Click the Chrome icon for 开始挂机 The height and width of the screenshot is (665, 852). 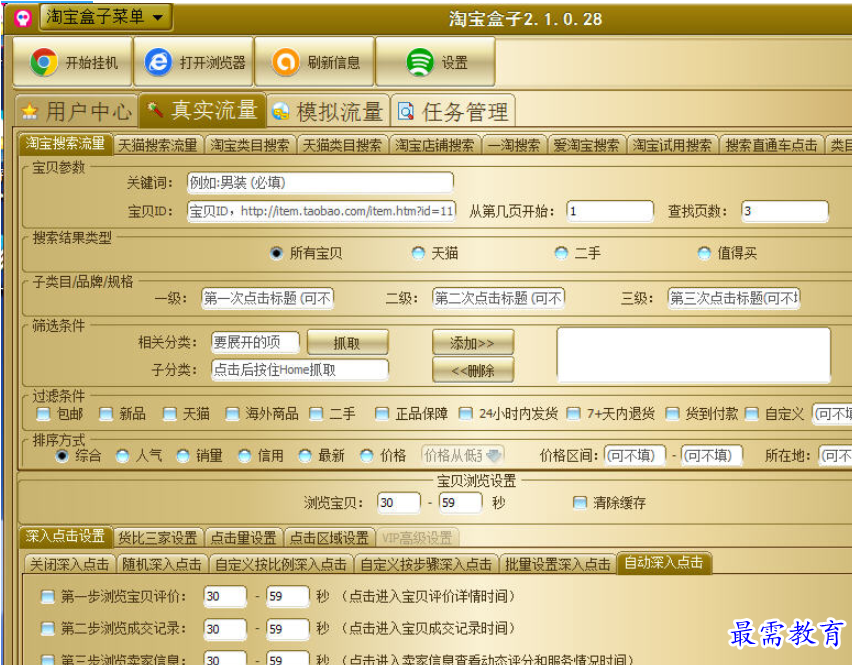(44, 62)
